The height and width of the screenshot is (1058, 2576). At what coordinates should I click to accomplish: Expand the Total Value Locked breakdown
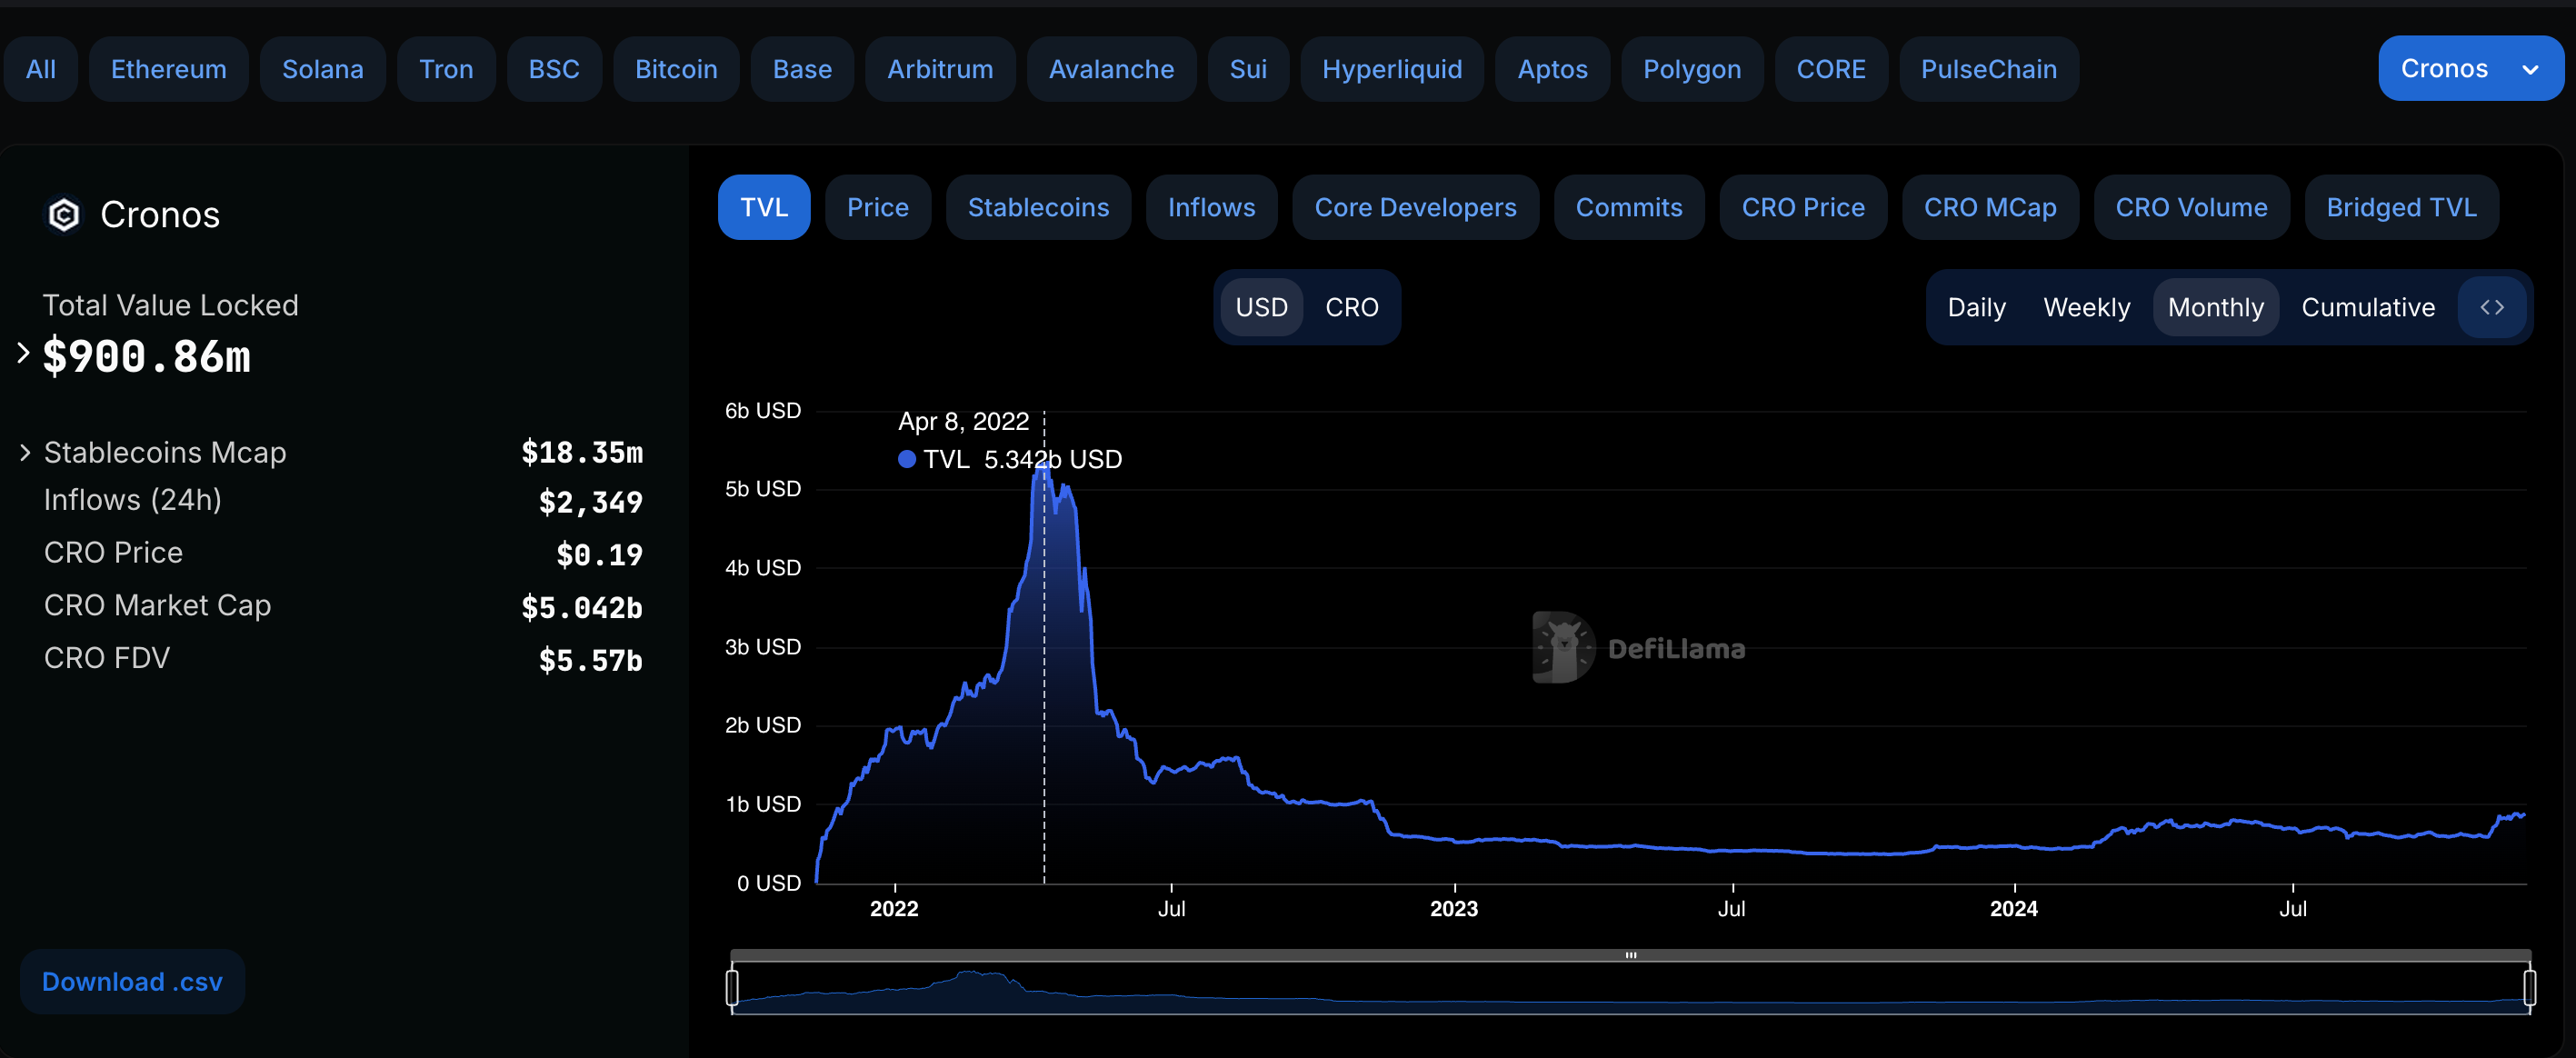point(23,352)
